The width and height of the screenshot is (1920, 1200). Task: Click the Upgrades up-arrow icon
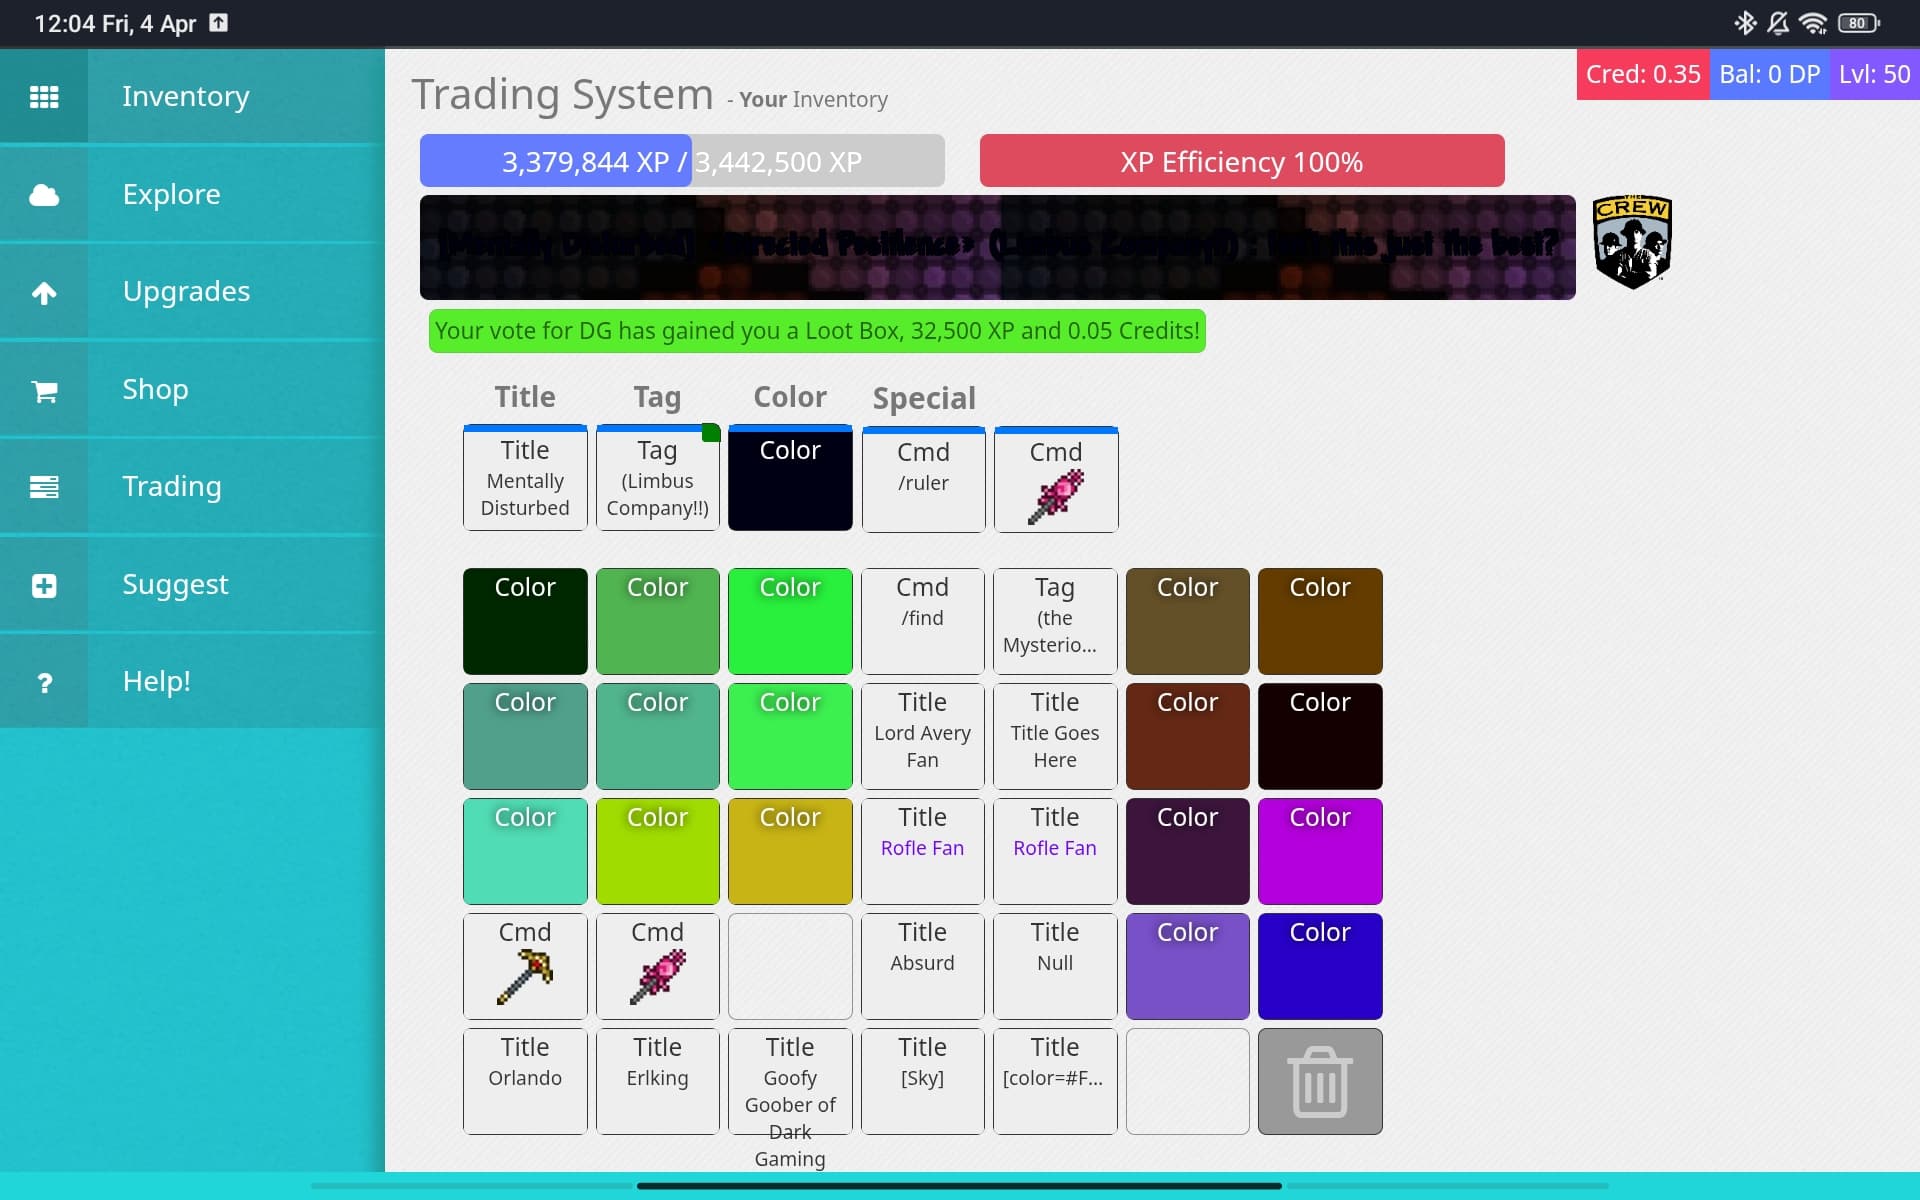[x=44, y=292]
